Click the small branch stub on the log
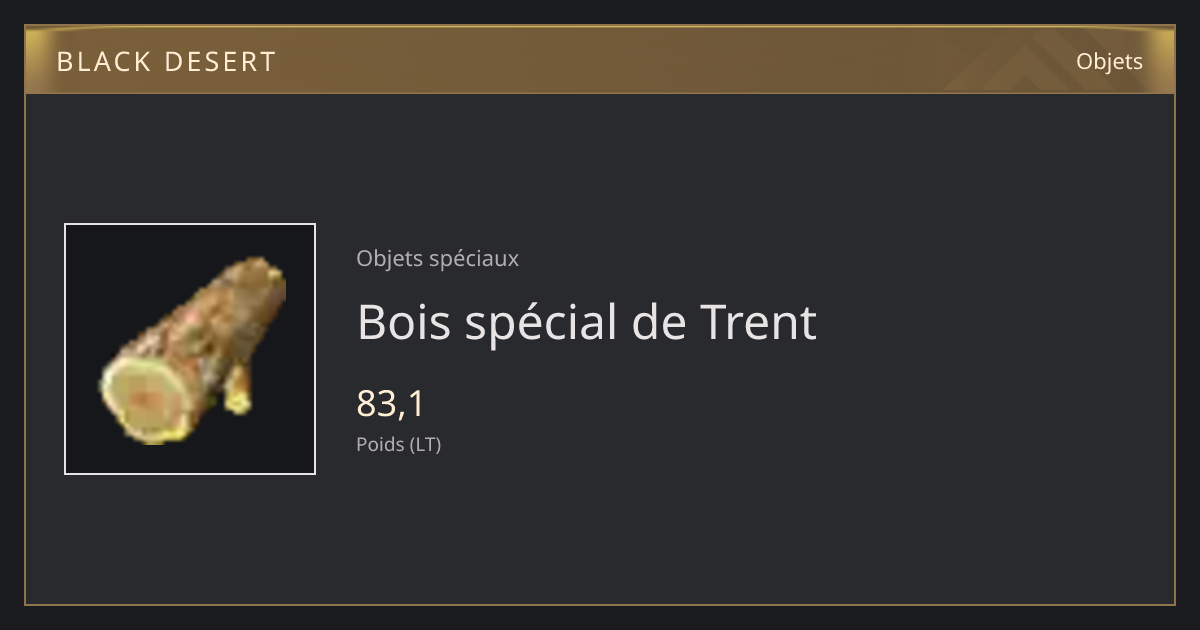Viewport: 1200px width, 630px height. point(237,392)
